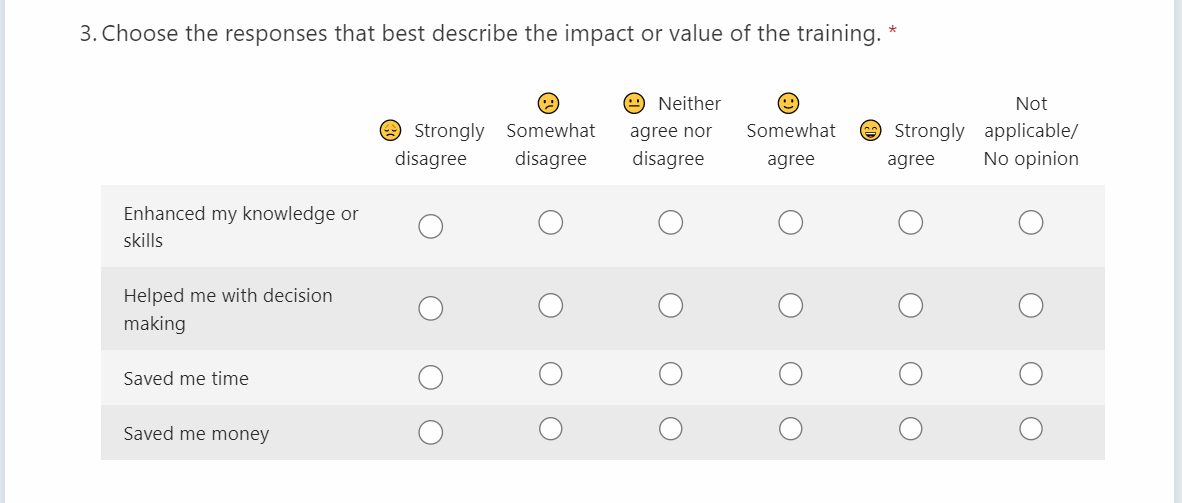Select Strongly agree for Enhanced my knowledge
The height and width of the screenshot is (503, 1182).
[x=910, y=223]
